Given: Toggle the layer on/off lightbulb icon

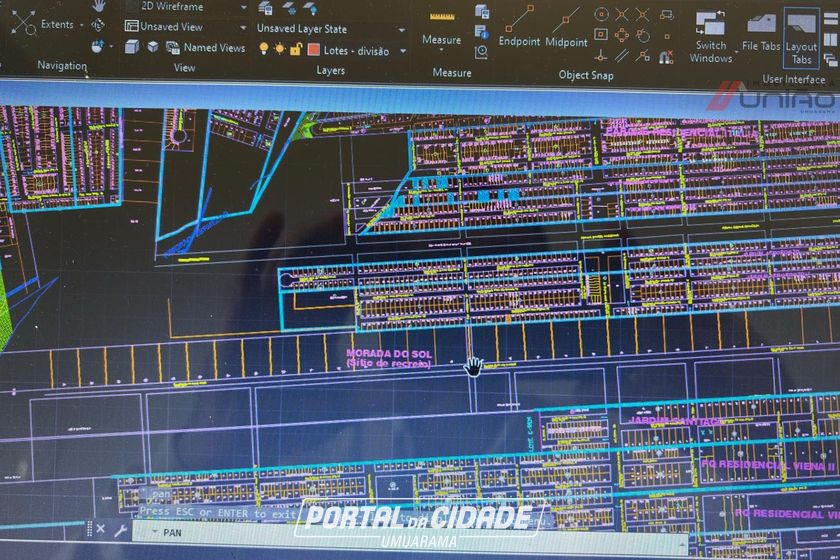Looking at the screenshot, I should (264, 48).
